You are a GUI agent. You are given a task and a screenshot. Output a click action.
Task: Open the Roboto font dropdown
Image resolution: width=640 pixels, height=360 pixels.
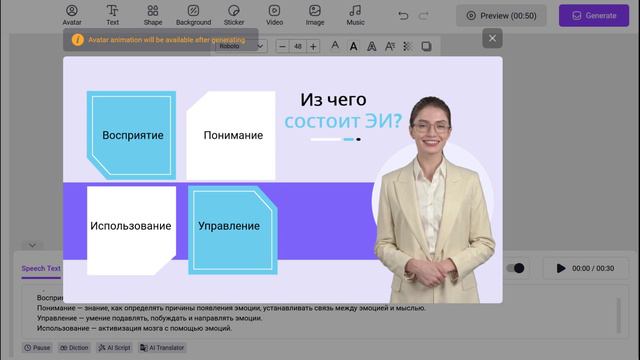[x=242, y=46]
